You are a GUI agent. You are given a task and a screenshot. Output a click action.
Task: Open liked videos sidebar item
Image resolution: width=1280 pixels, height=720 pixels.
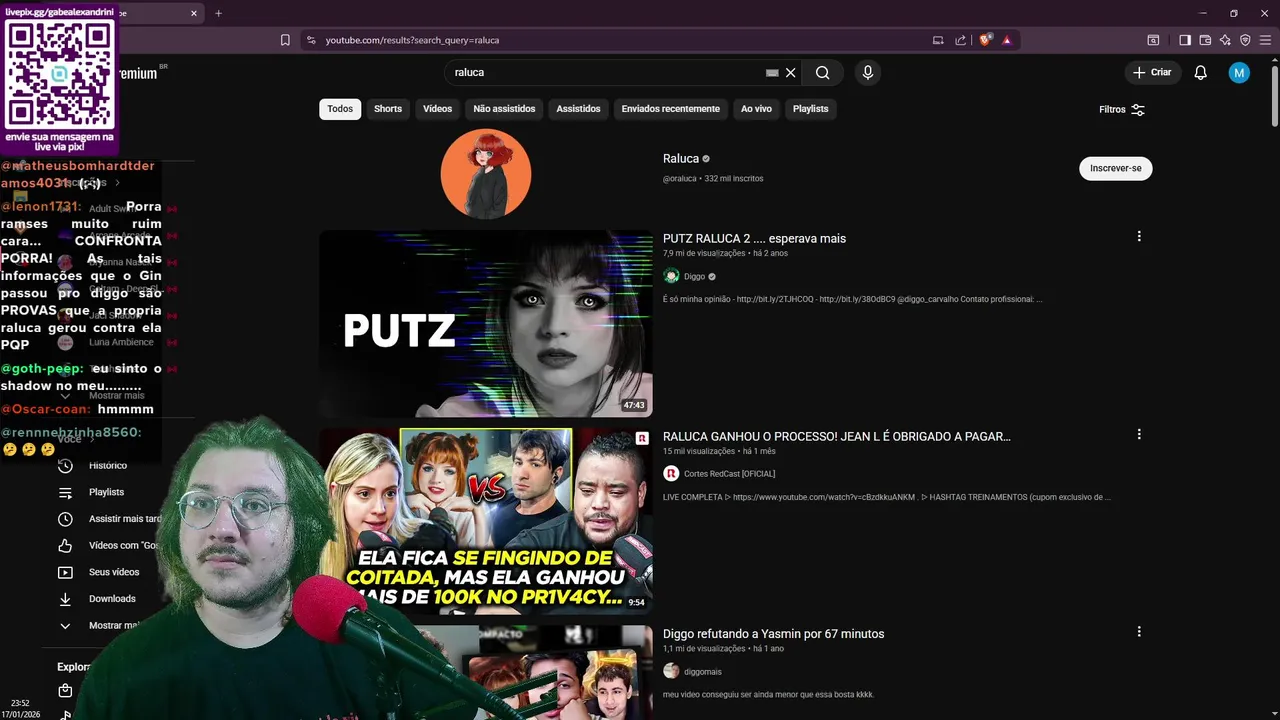tap(110, 545)
